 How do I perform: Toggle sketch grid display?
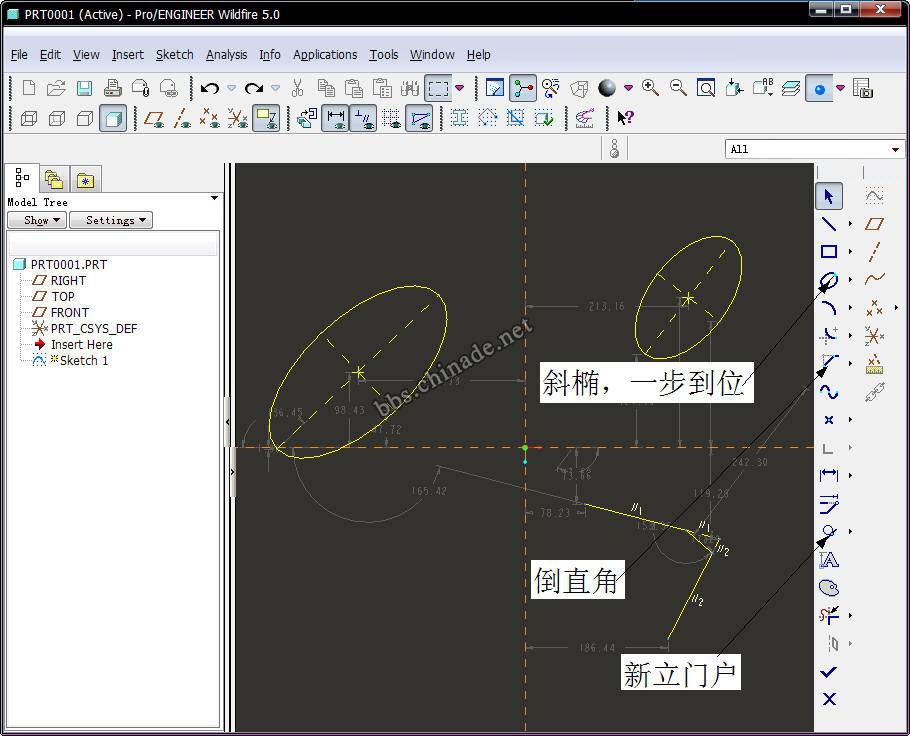391,118
